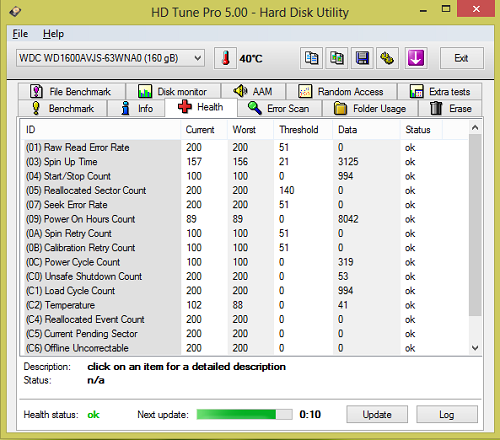The height and width of the screenshot is (440, 500).
Task: Open the Help menu
Action: 53,34
